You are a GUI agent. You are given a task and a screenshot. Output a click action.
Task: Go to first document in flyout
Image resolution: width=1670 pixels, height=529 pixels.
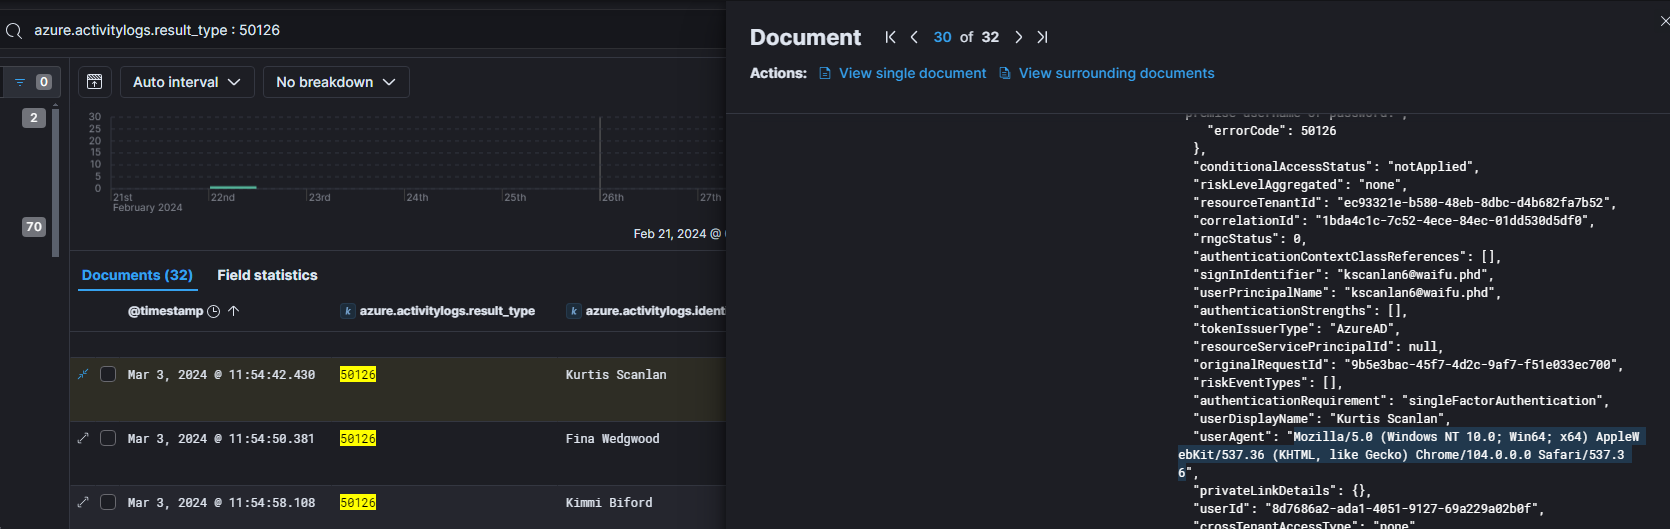(890, 37)
